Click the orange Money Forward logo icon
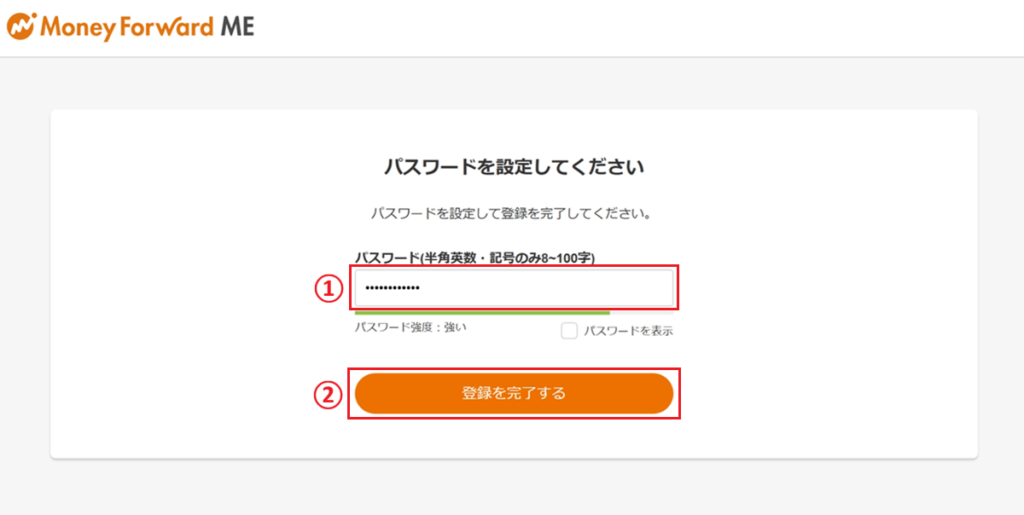The image size is (1024, 515). tap(21, 27)
